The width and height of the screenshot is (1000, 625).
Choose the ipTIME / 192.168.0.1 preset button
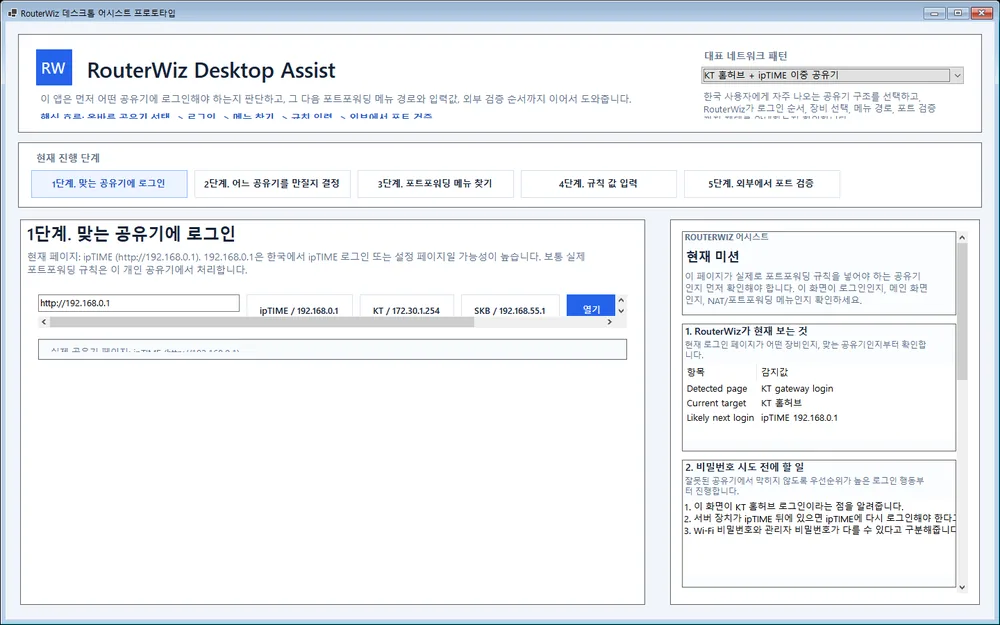pyautogui.click(x=299, y=305)
